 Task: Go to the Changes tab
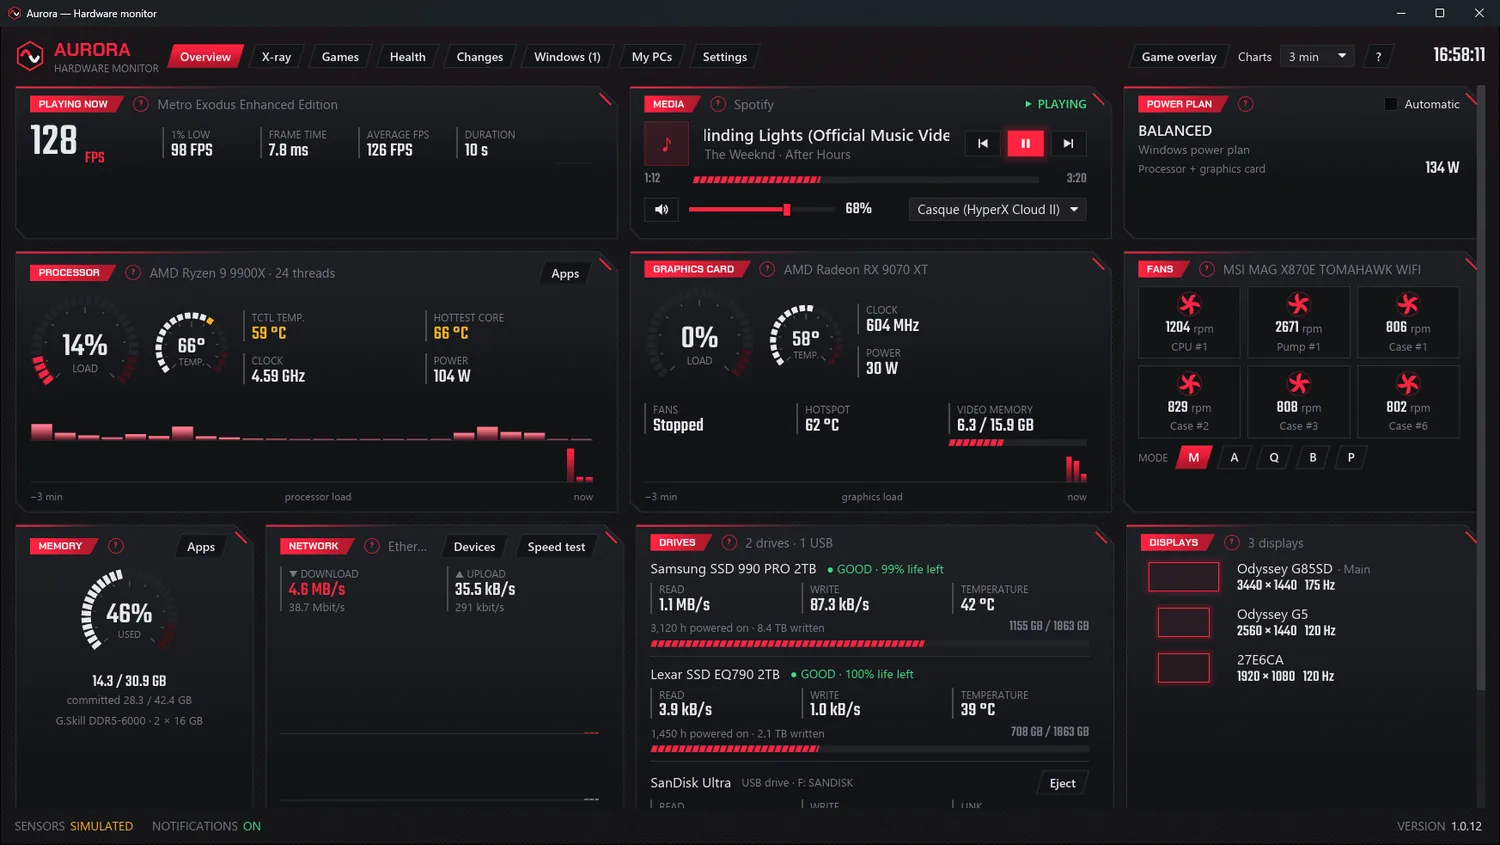click(x=480, y=57)
